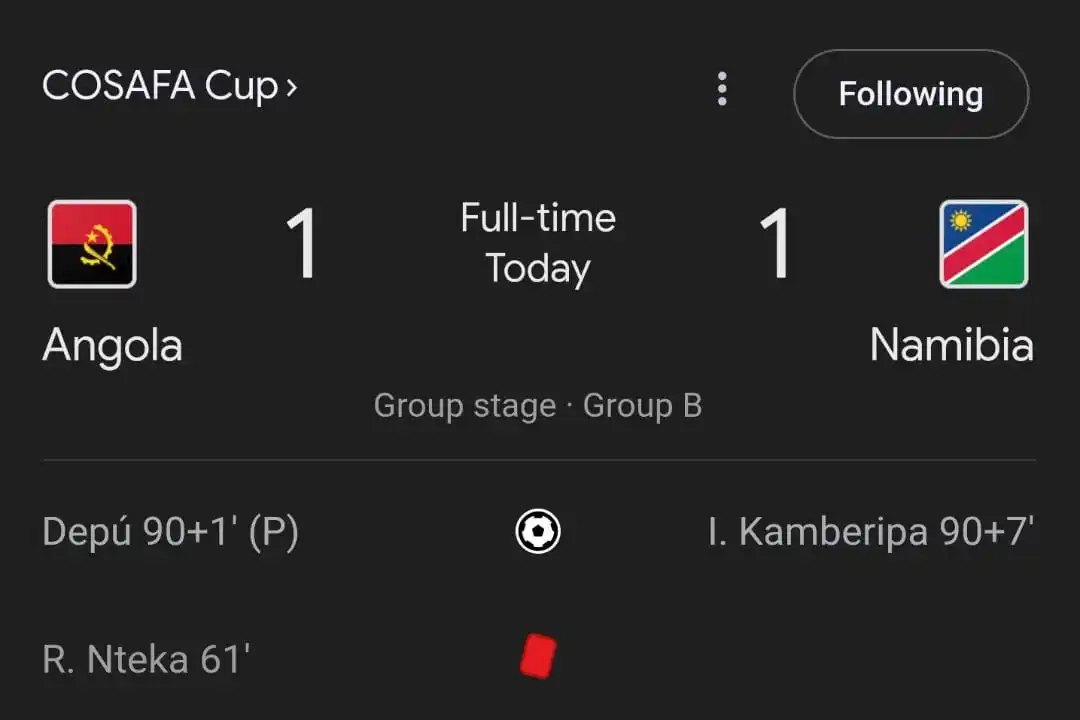Viewport: 1080px width, 720px height.
Task: Tap the Full-time match status
Action: click(x=538, y=218)
